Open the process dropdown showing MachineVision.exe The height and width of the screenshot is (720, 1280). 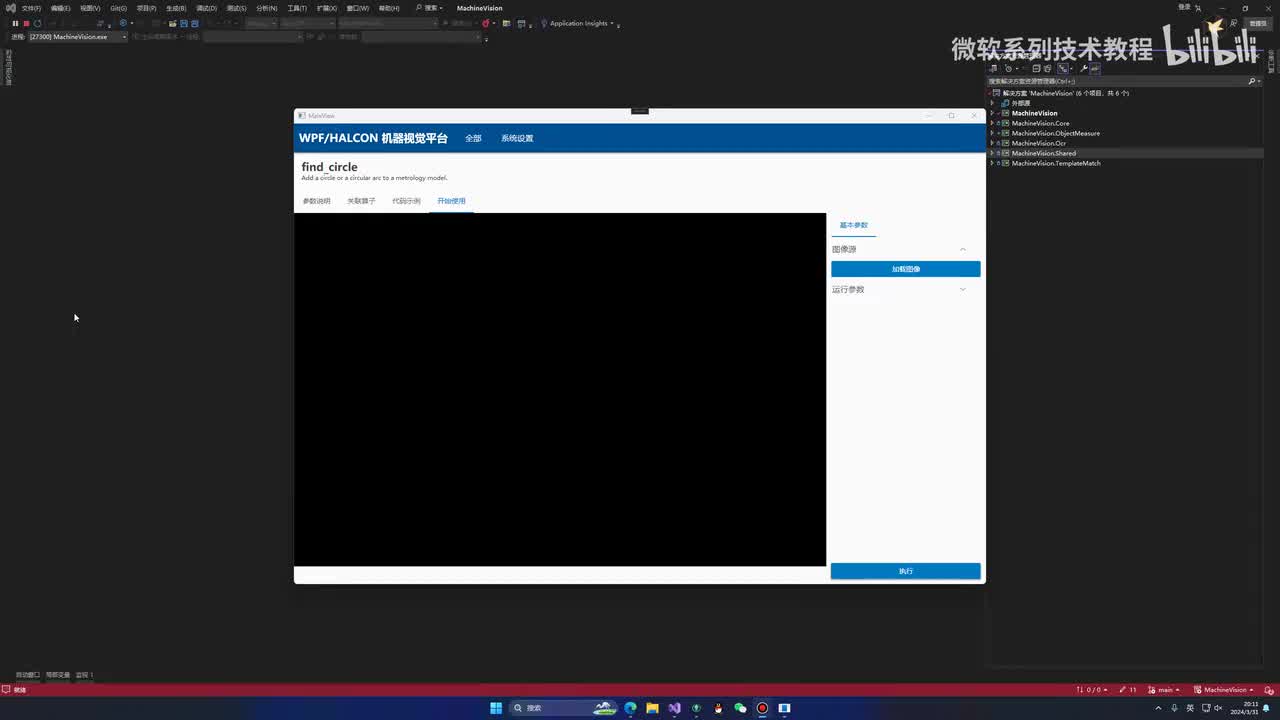click(77, 37)
